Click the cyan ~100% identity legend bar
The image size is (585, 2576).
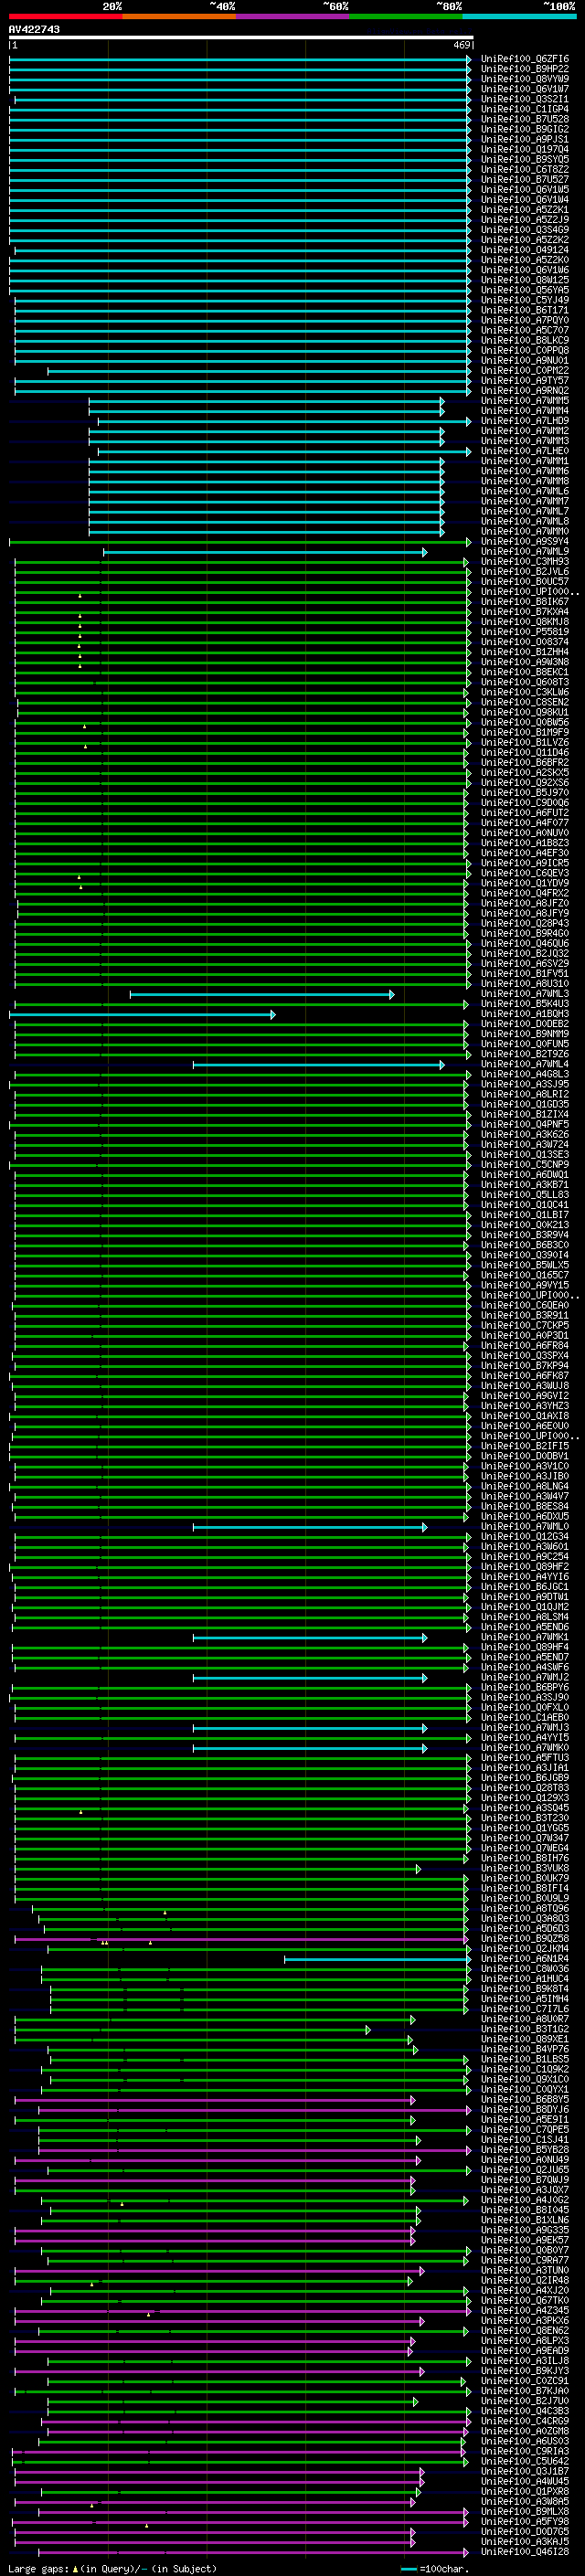pyautogui.click(x=520, y=16)
